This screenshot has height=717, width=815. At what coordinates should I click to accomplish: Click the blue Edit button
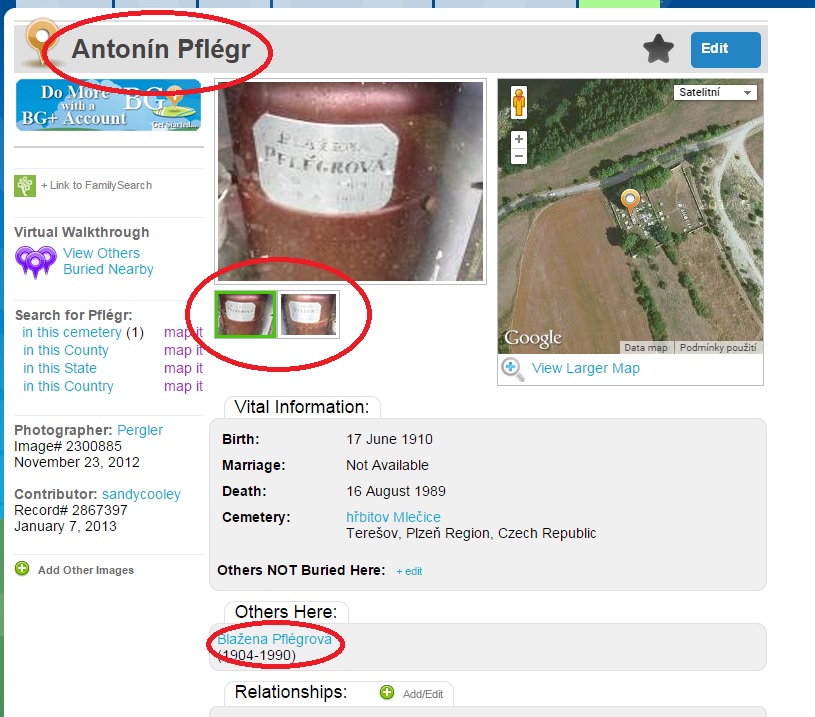726,49
